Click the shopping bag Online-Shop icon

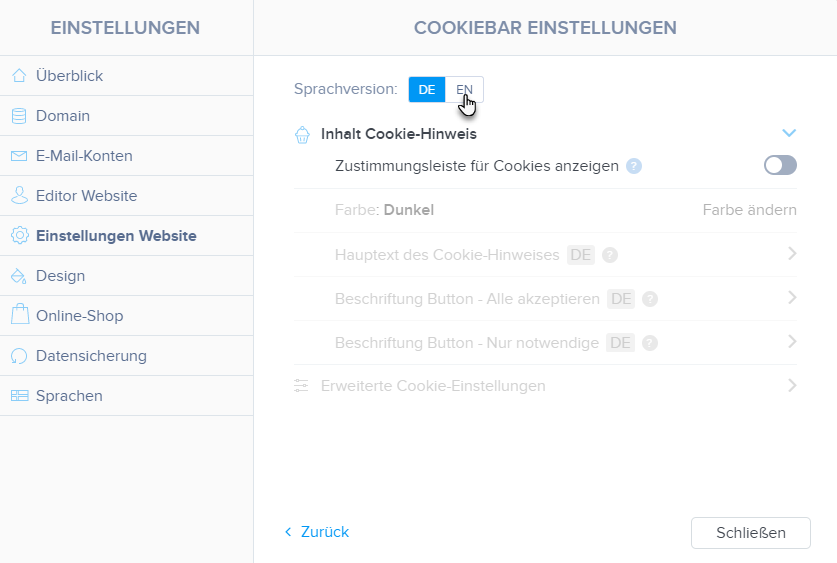click(19, 316)
